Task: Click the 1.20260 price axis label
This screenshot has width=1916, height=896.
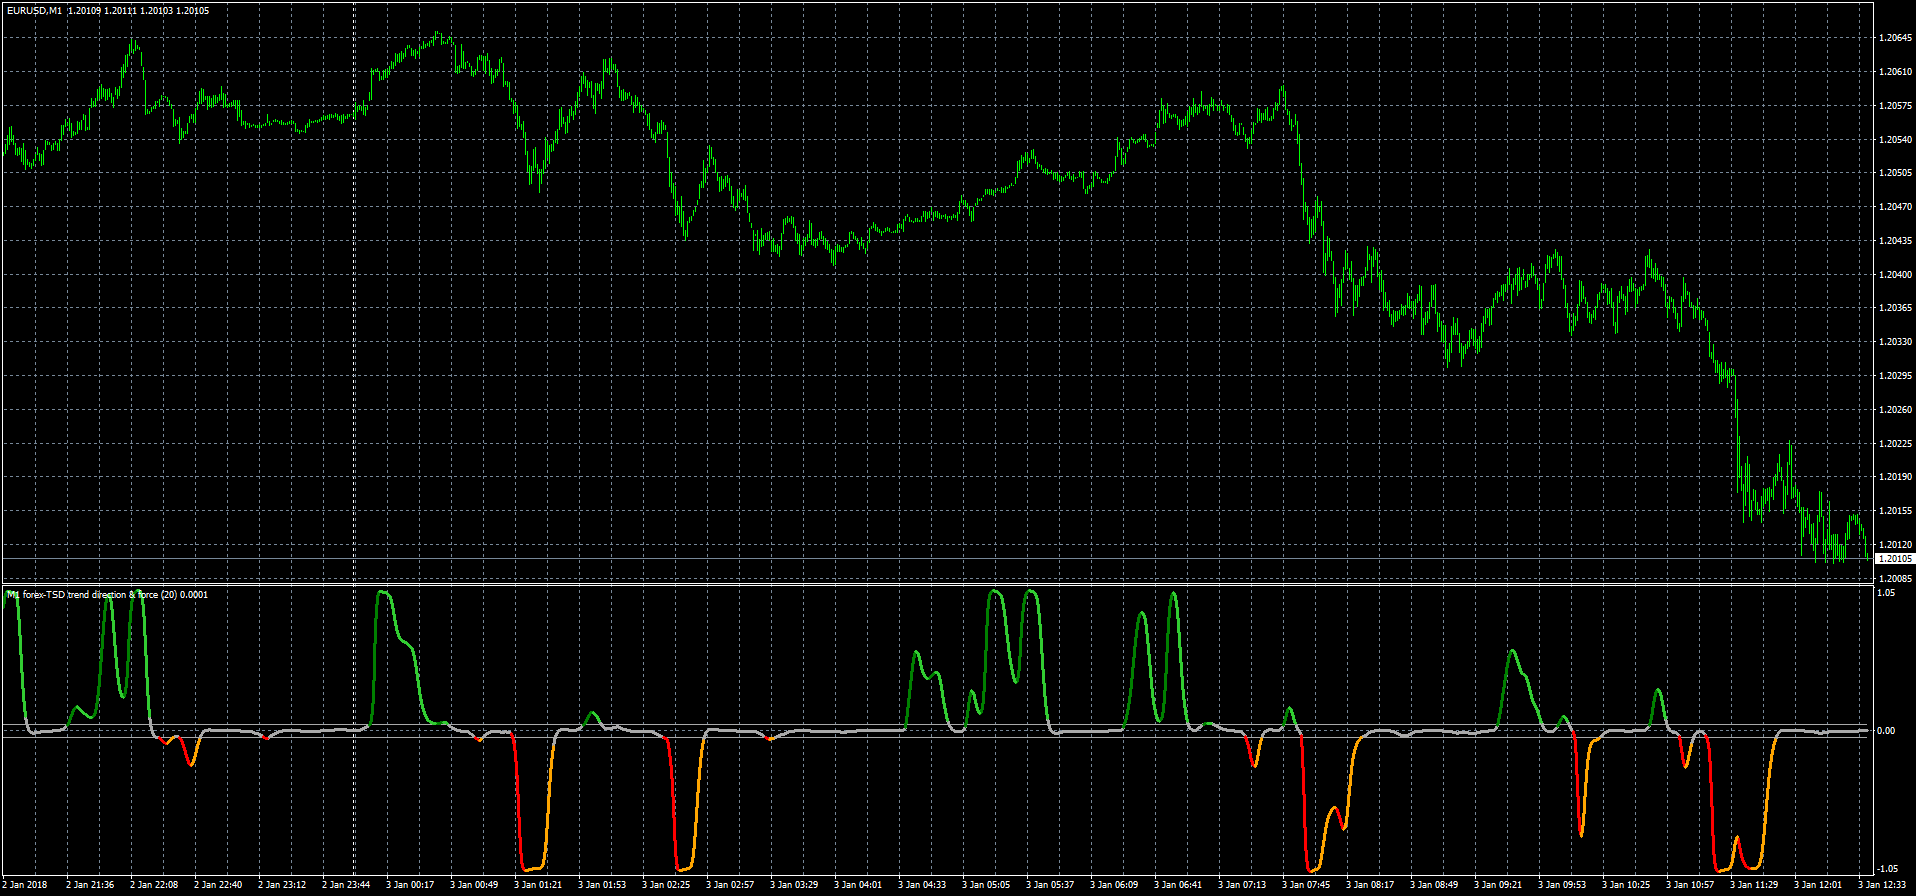Action: (1895, 410)
